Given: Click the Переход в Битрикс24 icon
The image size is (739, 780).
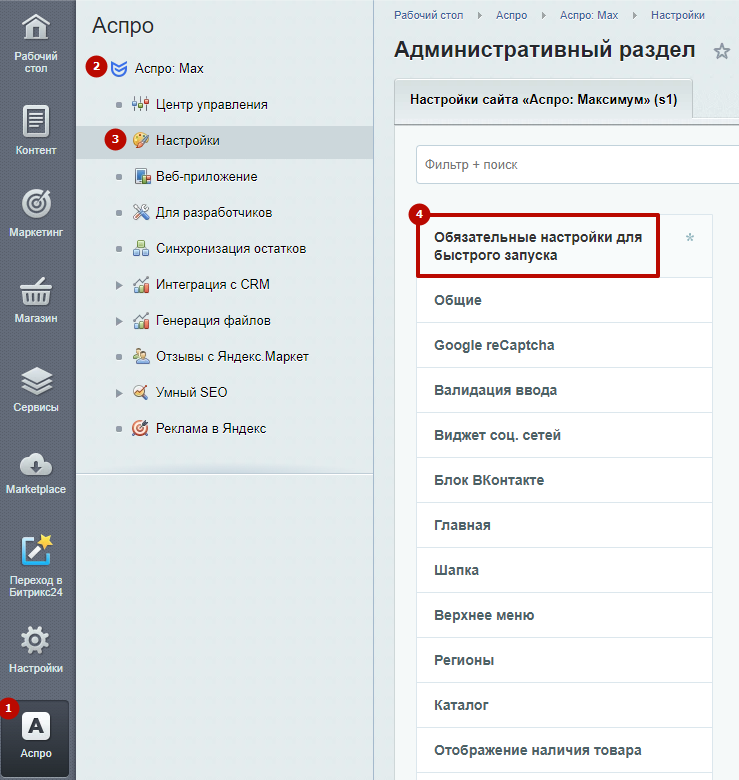Looking at the screenshot, I should point(36,551).
